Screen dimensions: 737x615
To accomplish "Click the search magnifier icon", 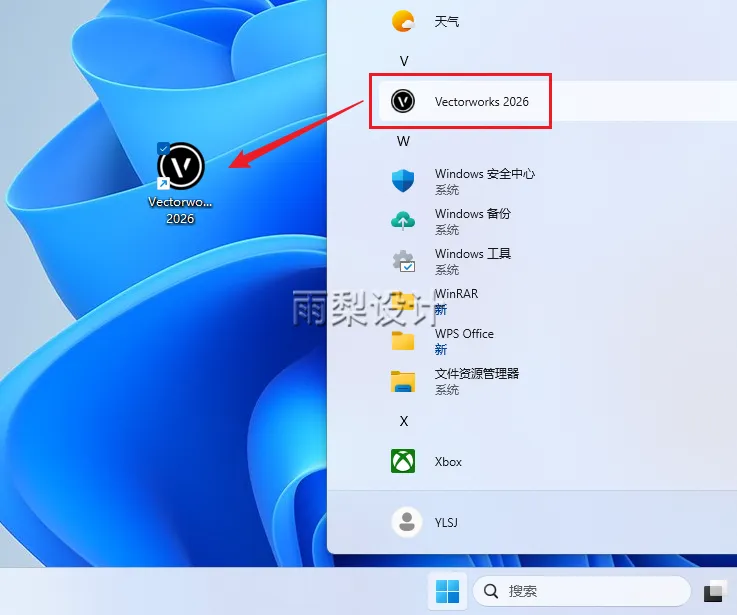I will tap(491, 591).
